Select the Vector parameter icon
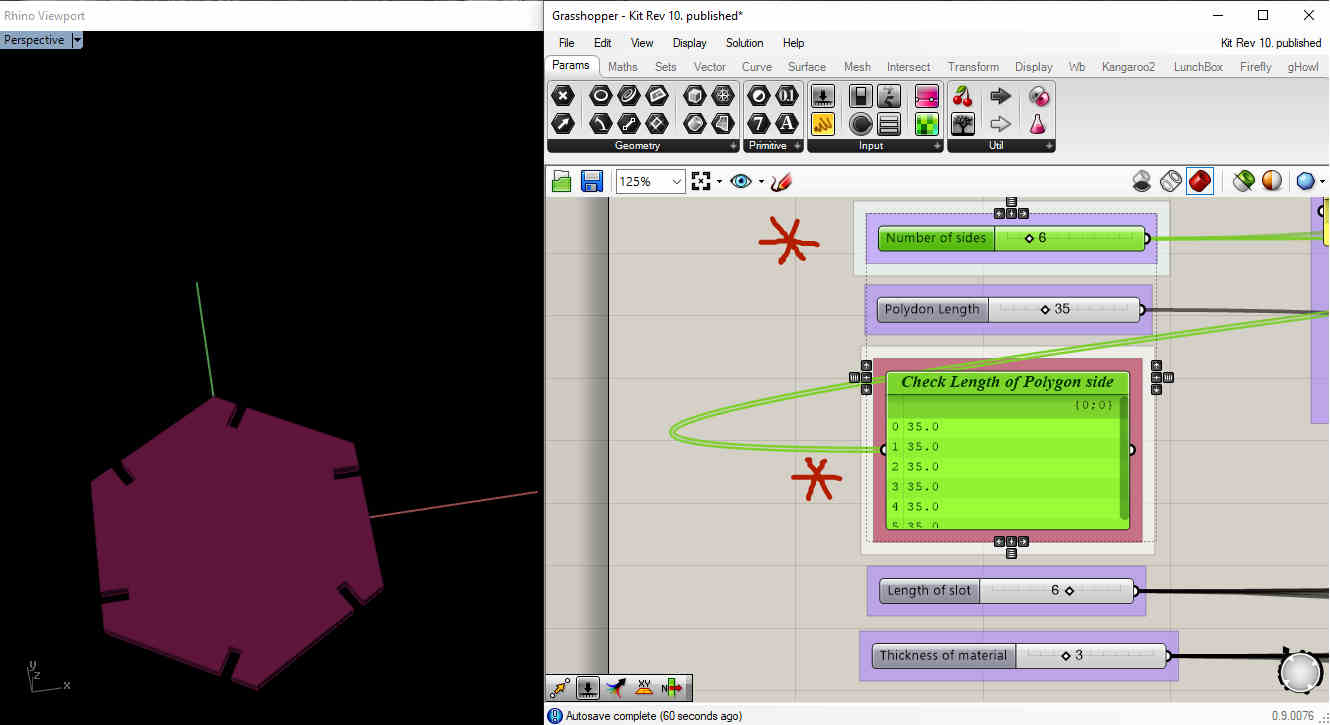The height and width of the screenshot is (725, 1330). (x=563, y=124)
